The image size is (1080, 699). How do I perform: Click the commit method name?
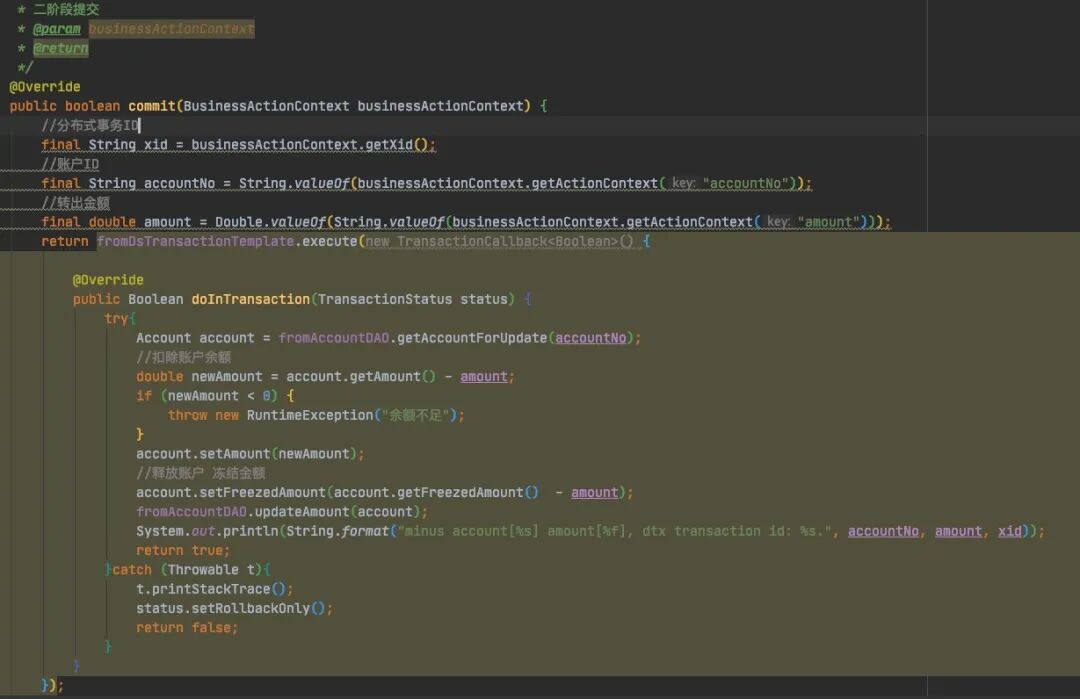pos(152,106)
